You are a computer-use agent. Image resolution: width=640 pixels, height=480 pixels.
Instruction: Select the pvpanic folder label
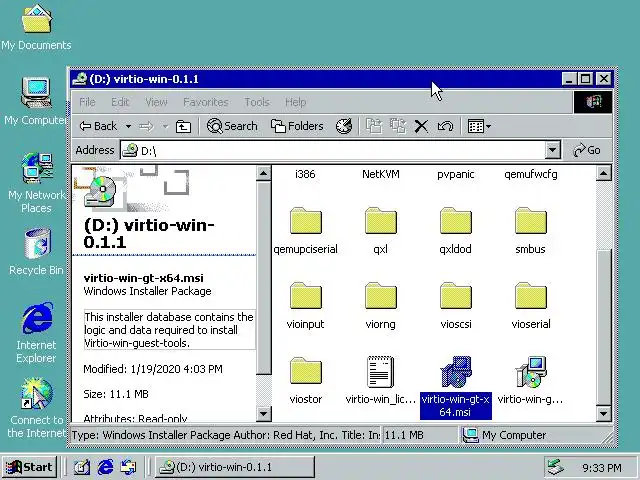pyautogui.click(x=456, y=174)
